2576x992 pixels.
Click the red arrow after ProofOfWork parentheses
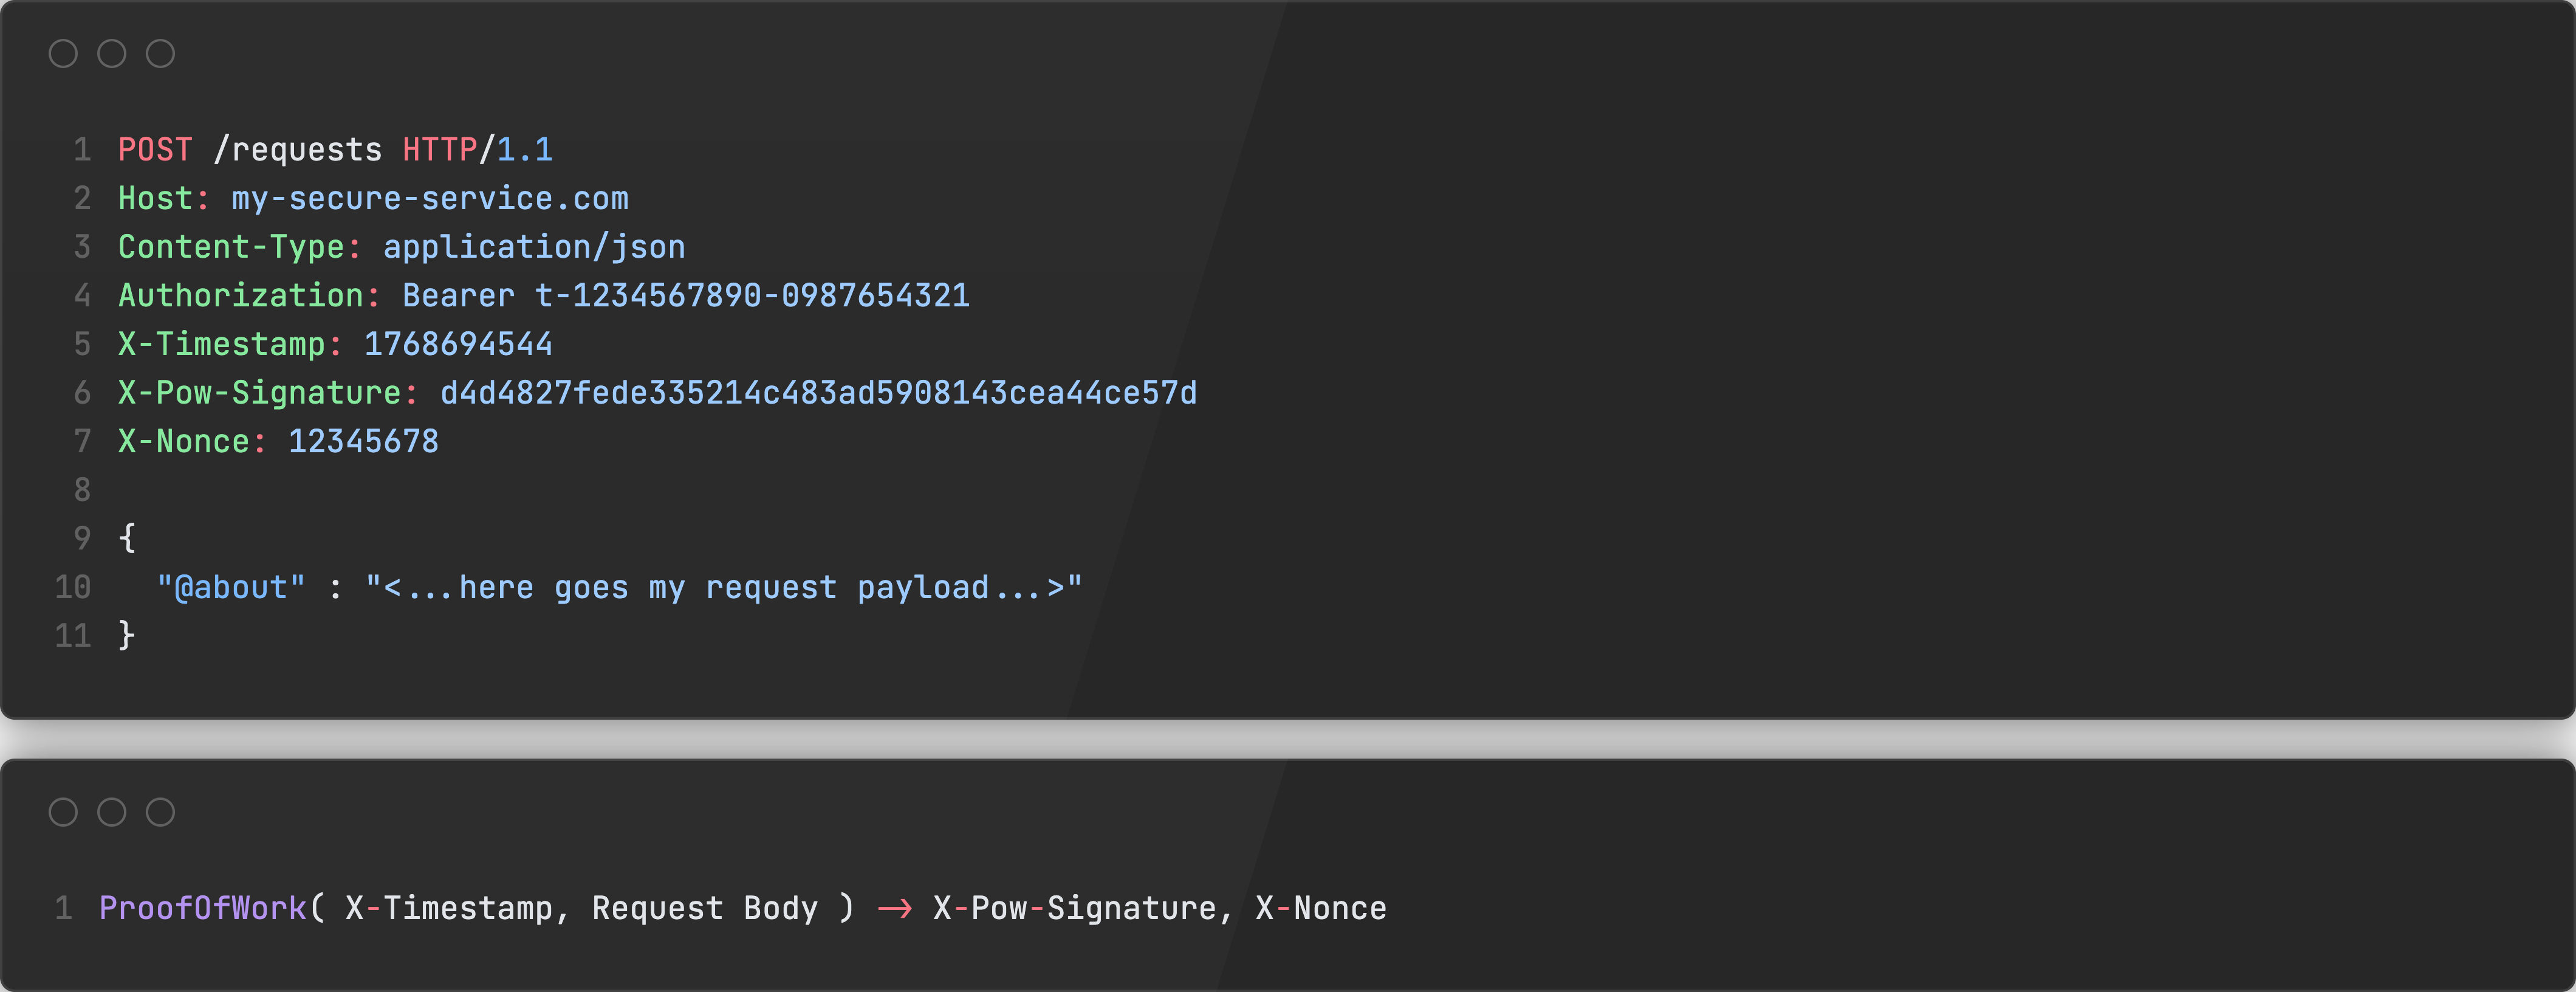[x=894, y=908]
